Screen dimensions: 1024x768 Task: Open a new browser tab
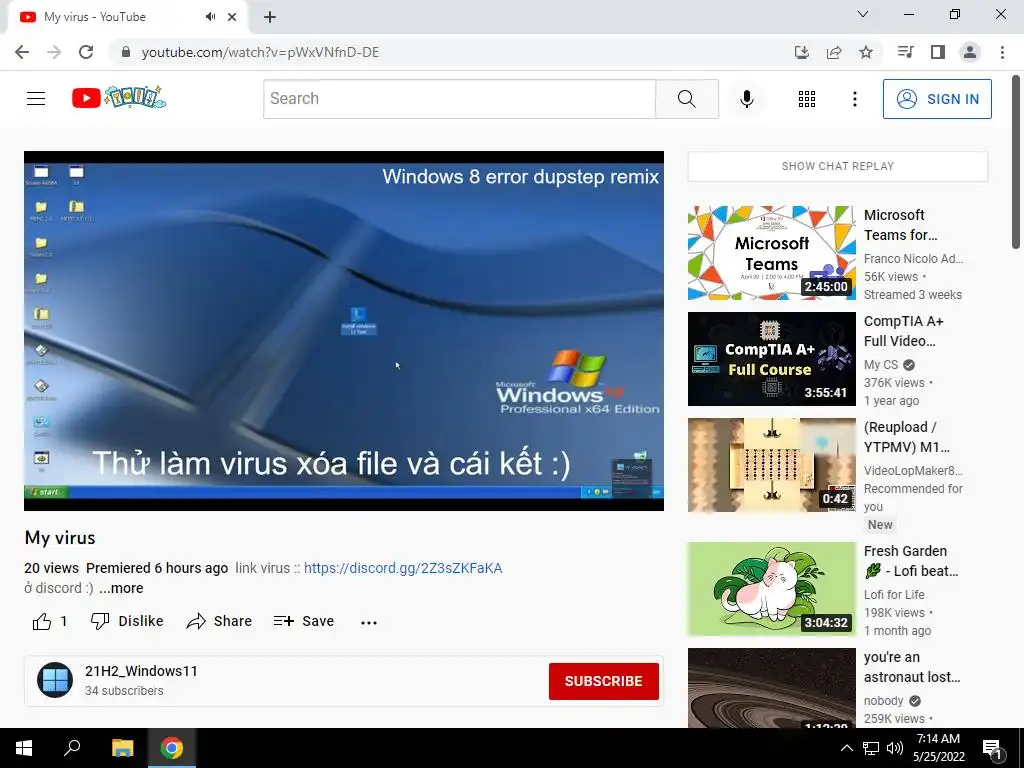270,18
